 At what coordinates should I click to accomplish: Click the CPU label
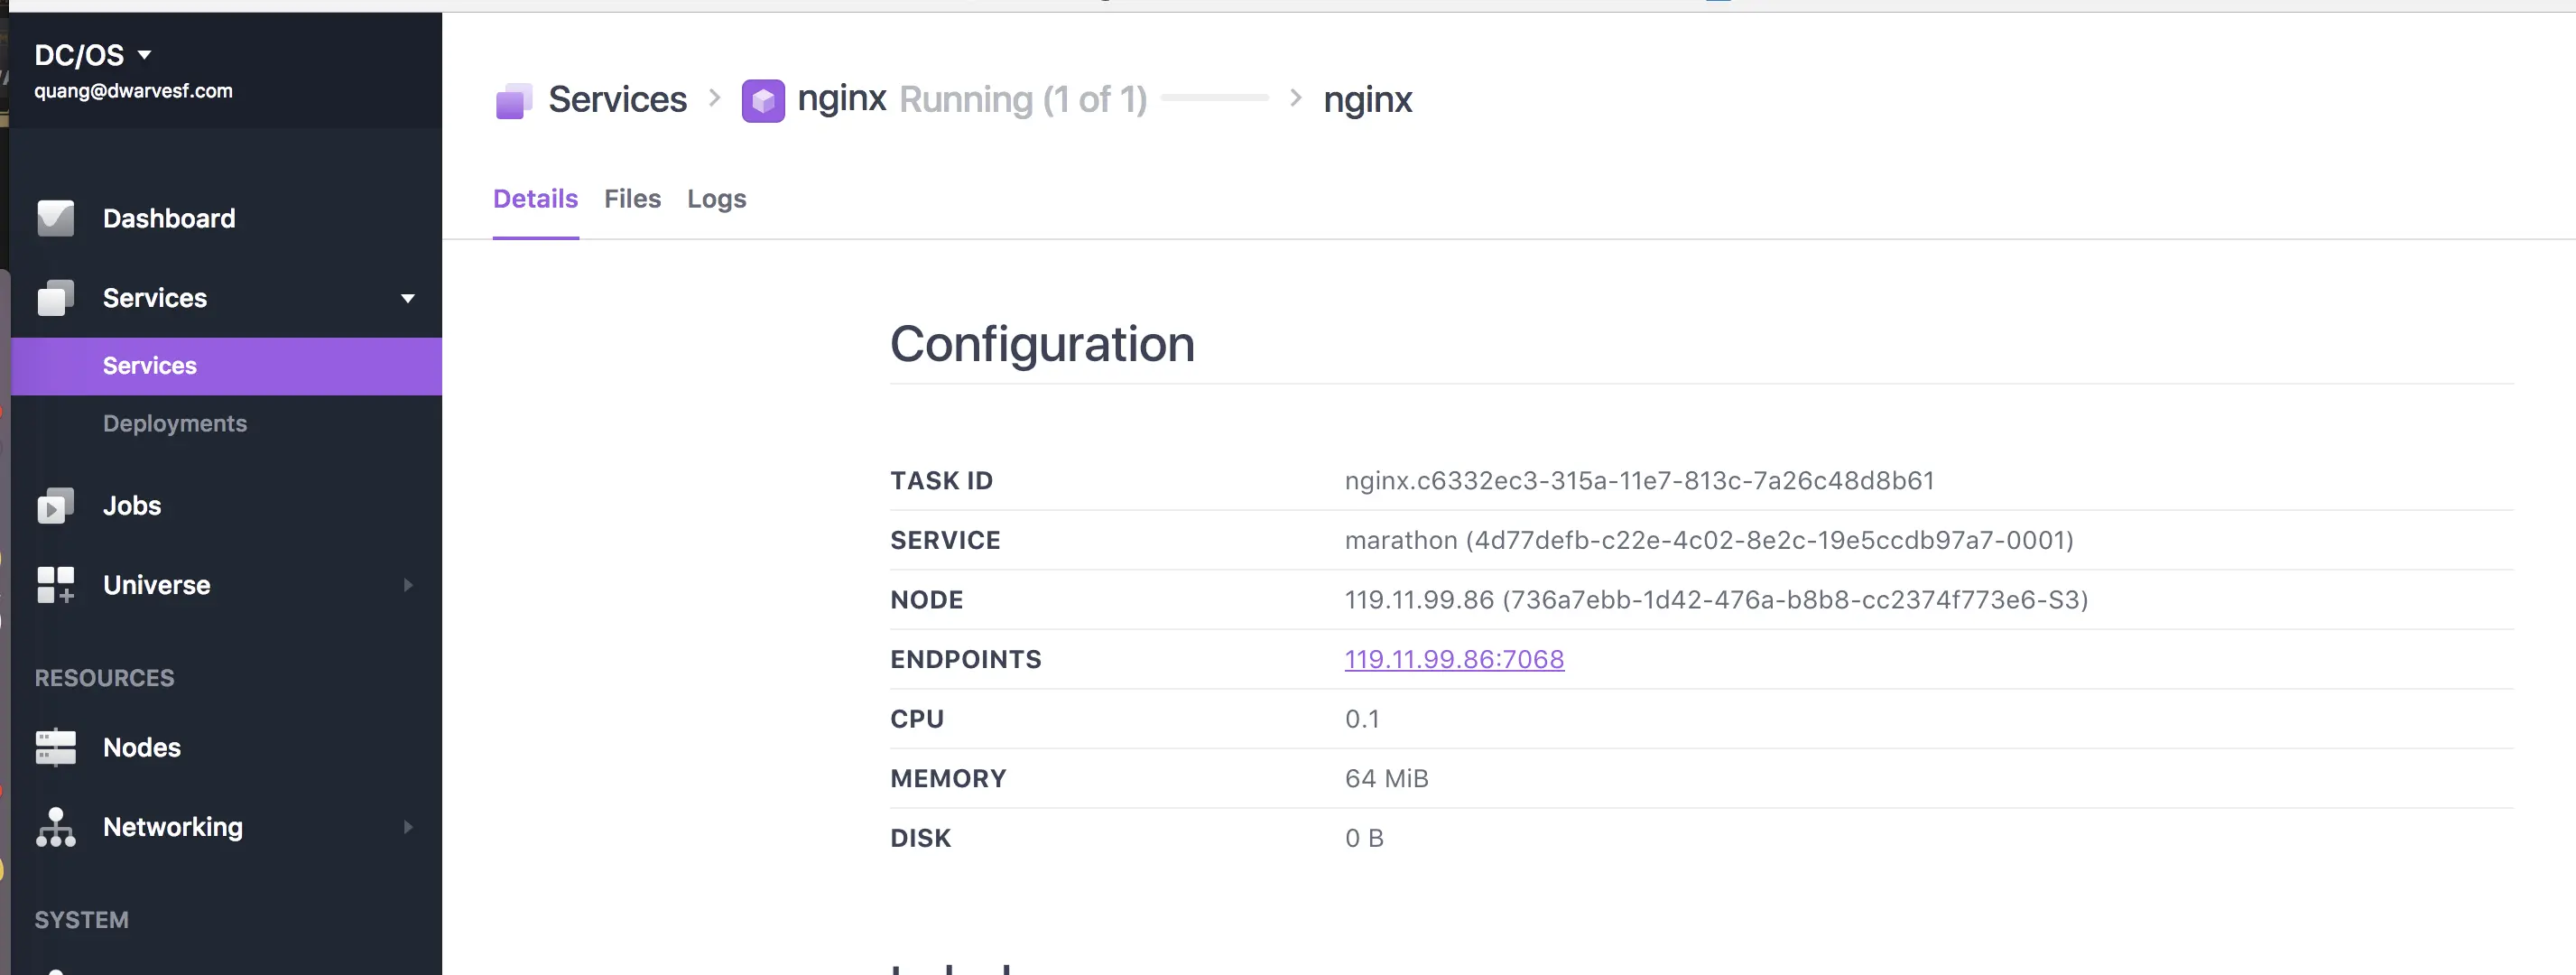click(x=916, y=719)
